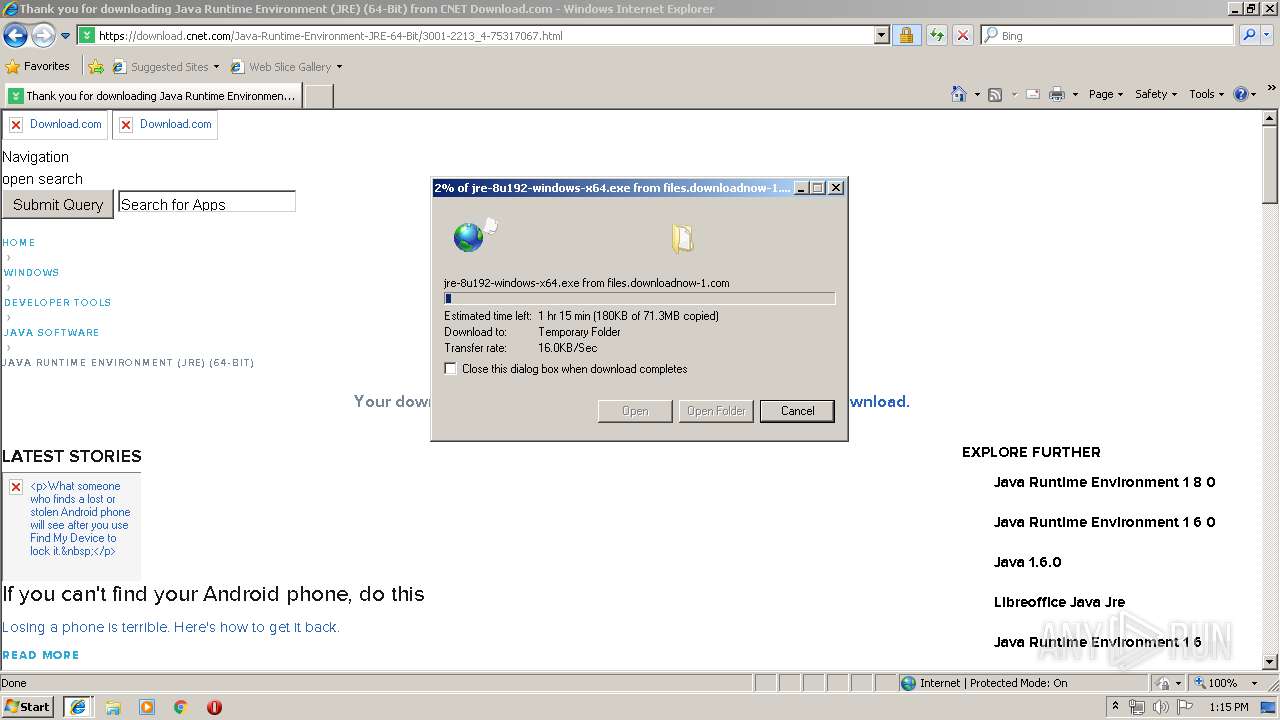This screenshot has height=720, width=1280.
Task: Click the JAVA SOFTWARE breadcrumb link
Action: click(51, 332)
